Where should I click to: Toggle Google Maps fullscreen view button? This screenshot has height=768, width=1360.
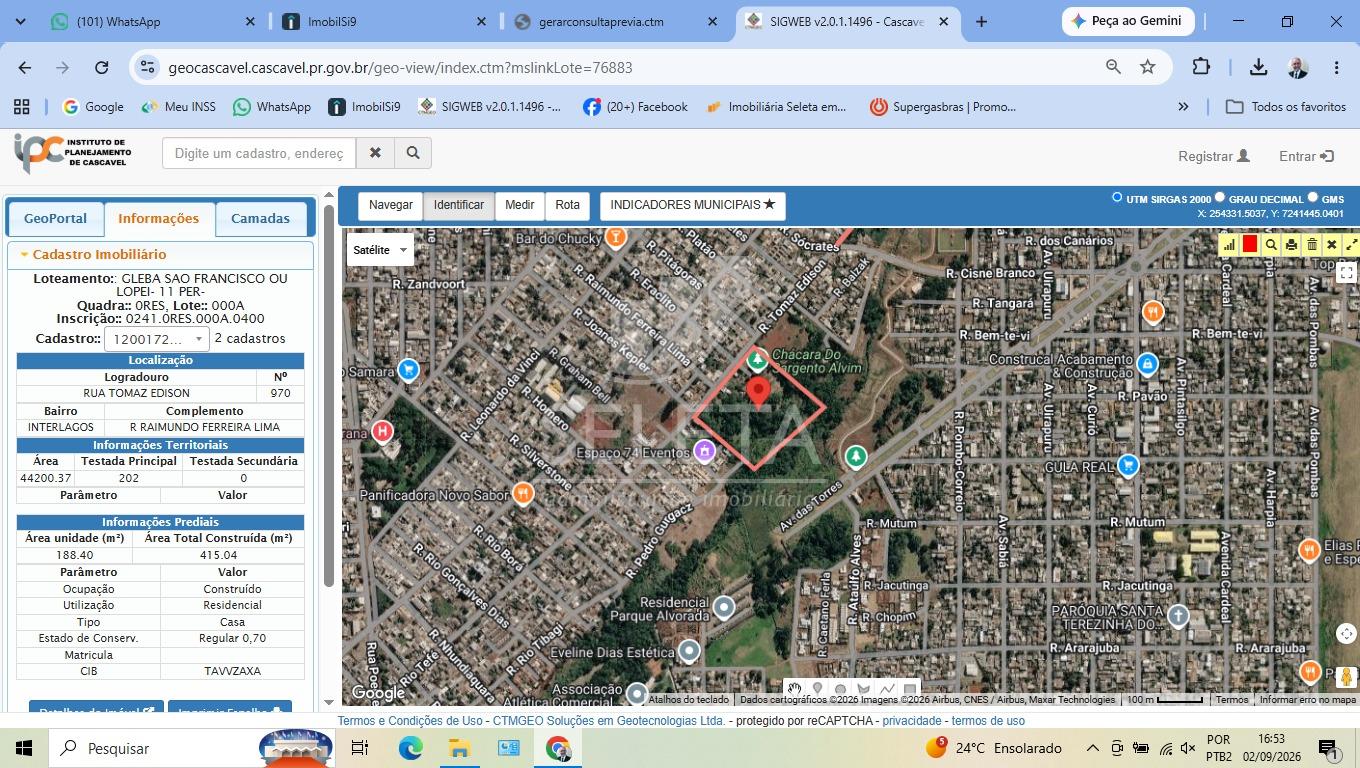pos(1346,272)
